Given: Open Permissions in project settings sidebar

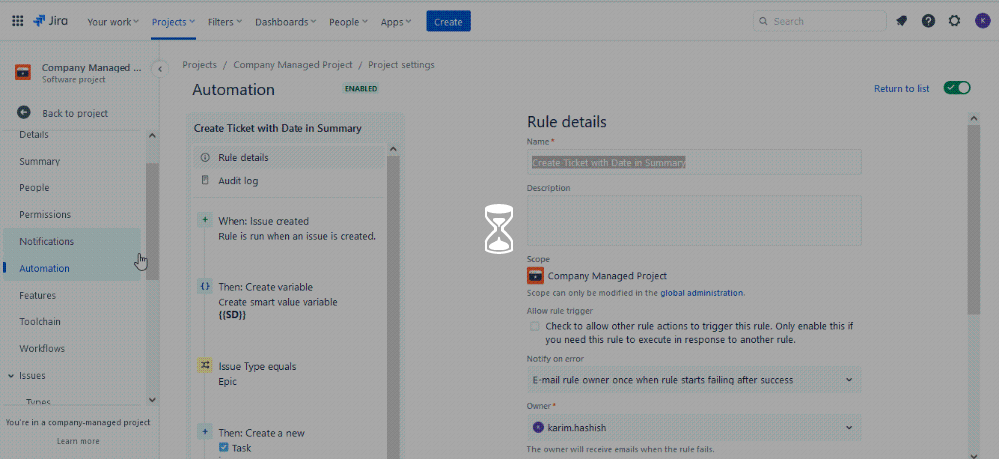Looking at the screenshot, I should pyautogui.click(x=45, y=215).
